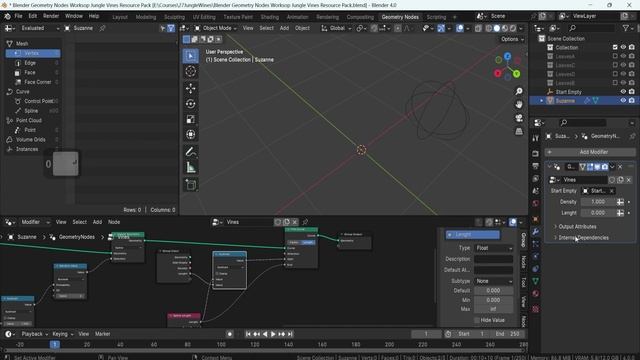Adjust the Density value slider

pos(598,202)
